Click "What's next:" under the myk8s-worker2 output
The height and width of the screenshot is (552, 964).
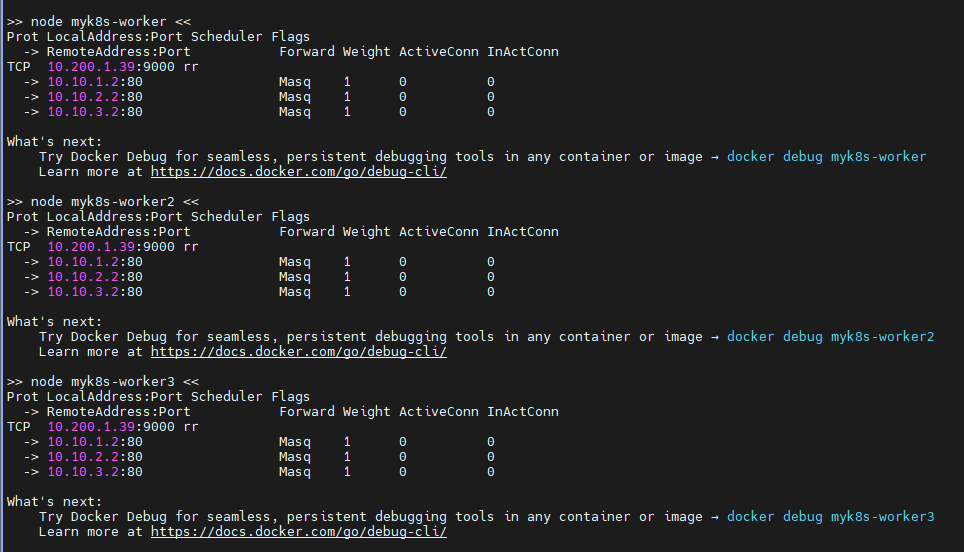pyautogui.click(x=54, y=322)
